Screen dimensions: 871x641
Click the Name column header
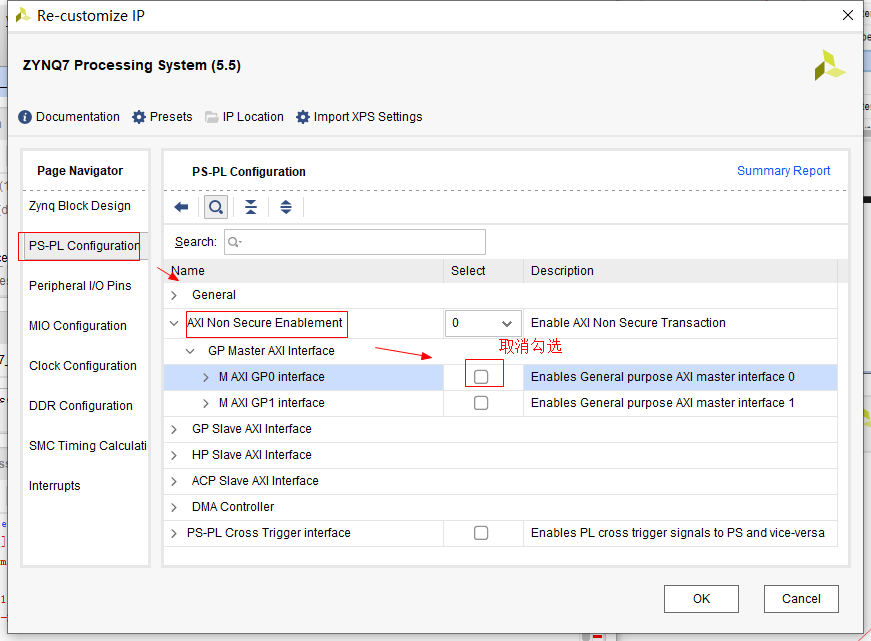[x=188, y=271]
